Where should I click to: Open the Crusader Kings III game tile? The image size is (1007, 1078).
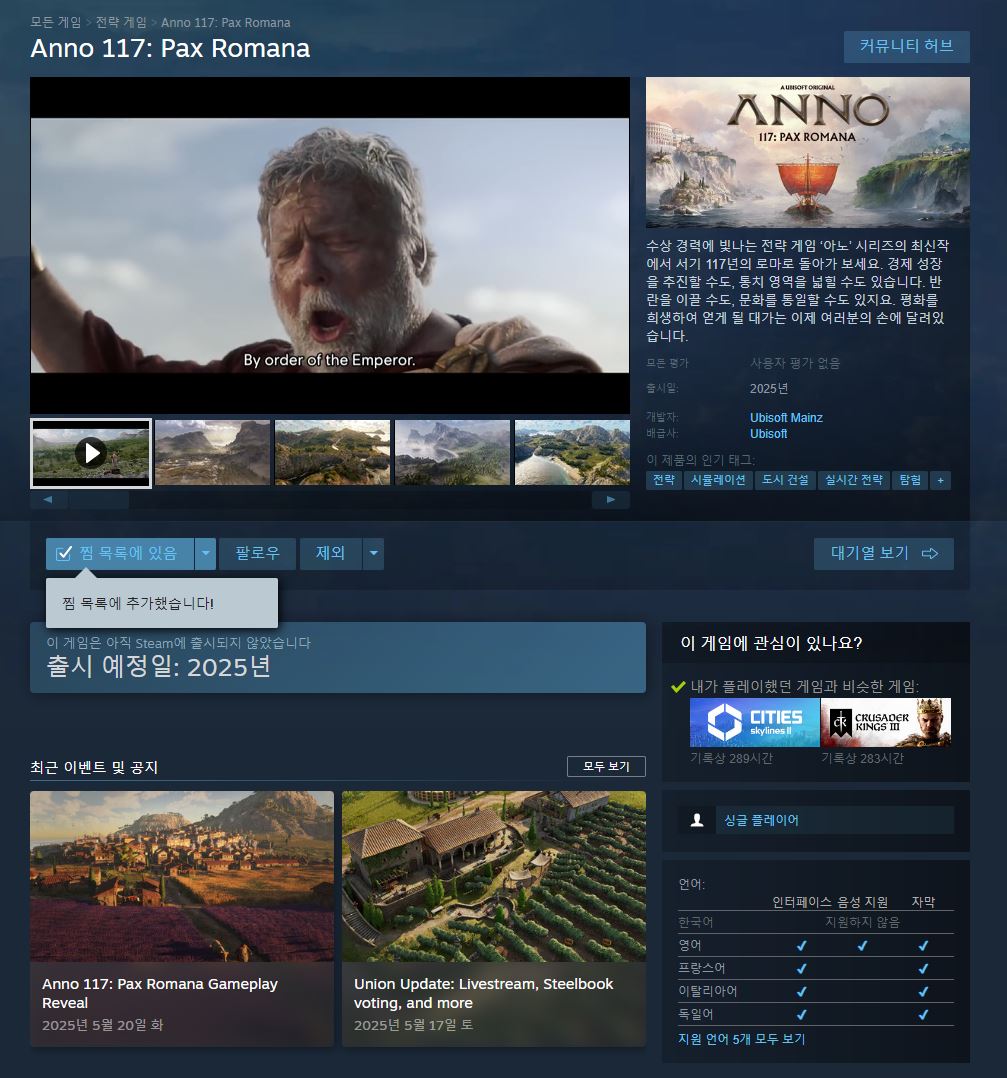coord(886,723)
